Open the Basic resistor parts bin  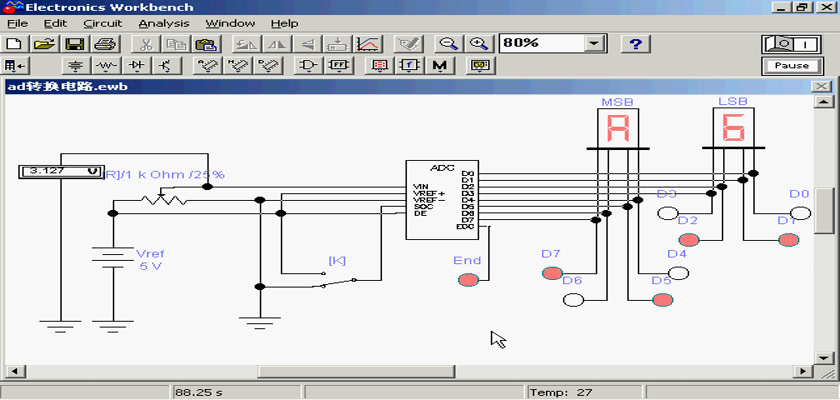click(x=107, y=65)
